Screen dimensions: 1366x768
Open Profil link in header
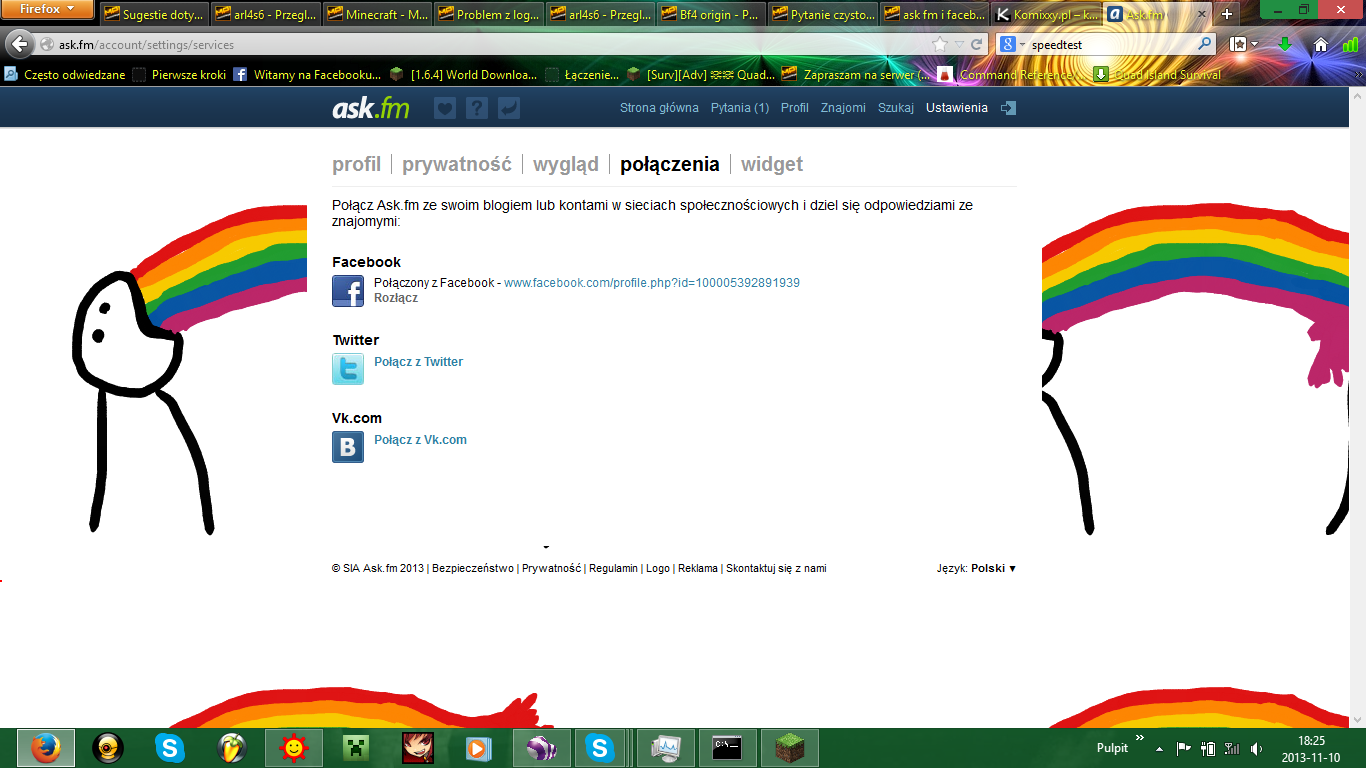click(795, 108)
